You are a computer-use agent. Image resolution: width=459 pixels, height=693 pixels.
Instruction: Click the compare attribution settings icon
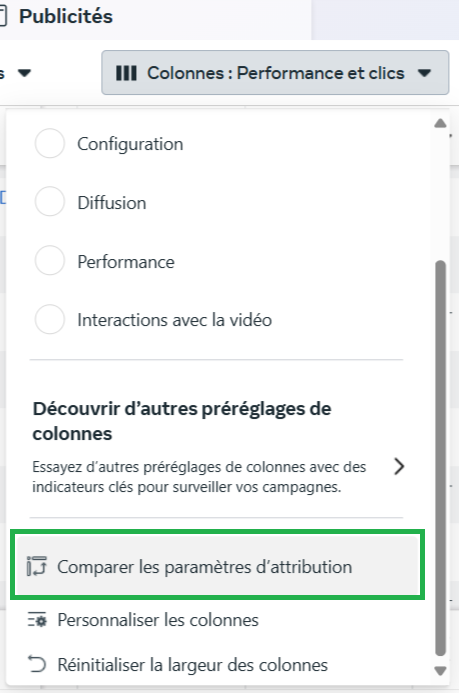pos(37,566)
